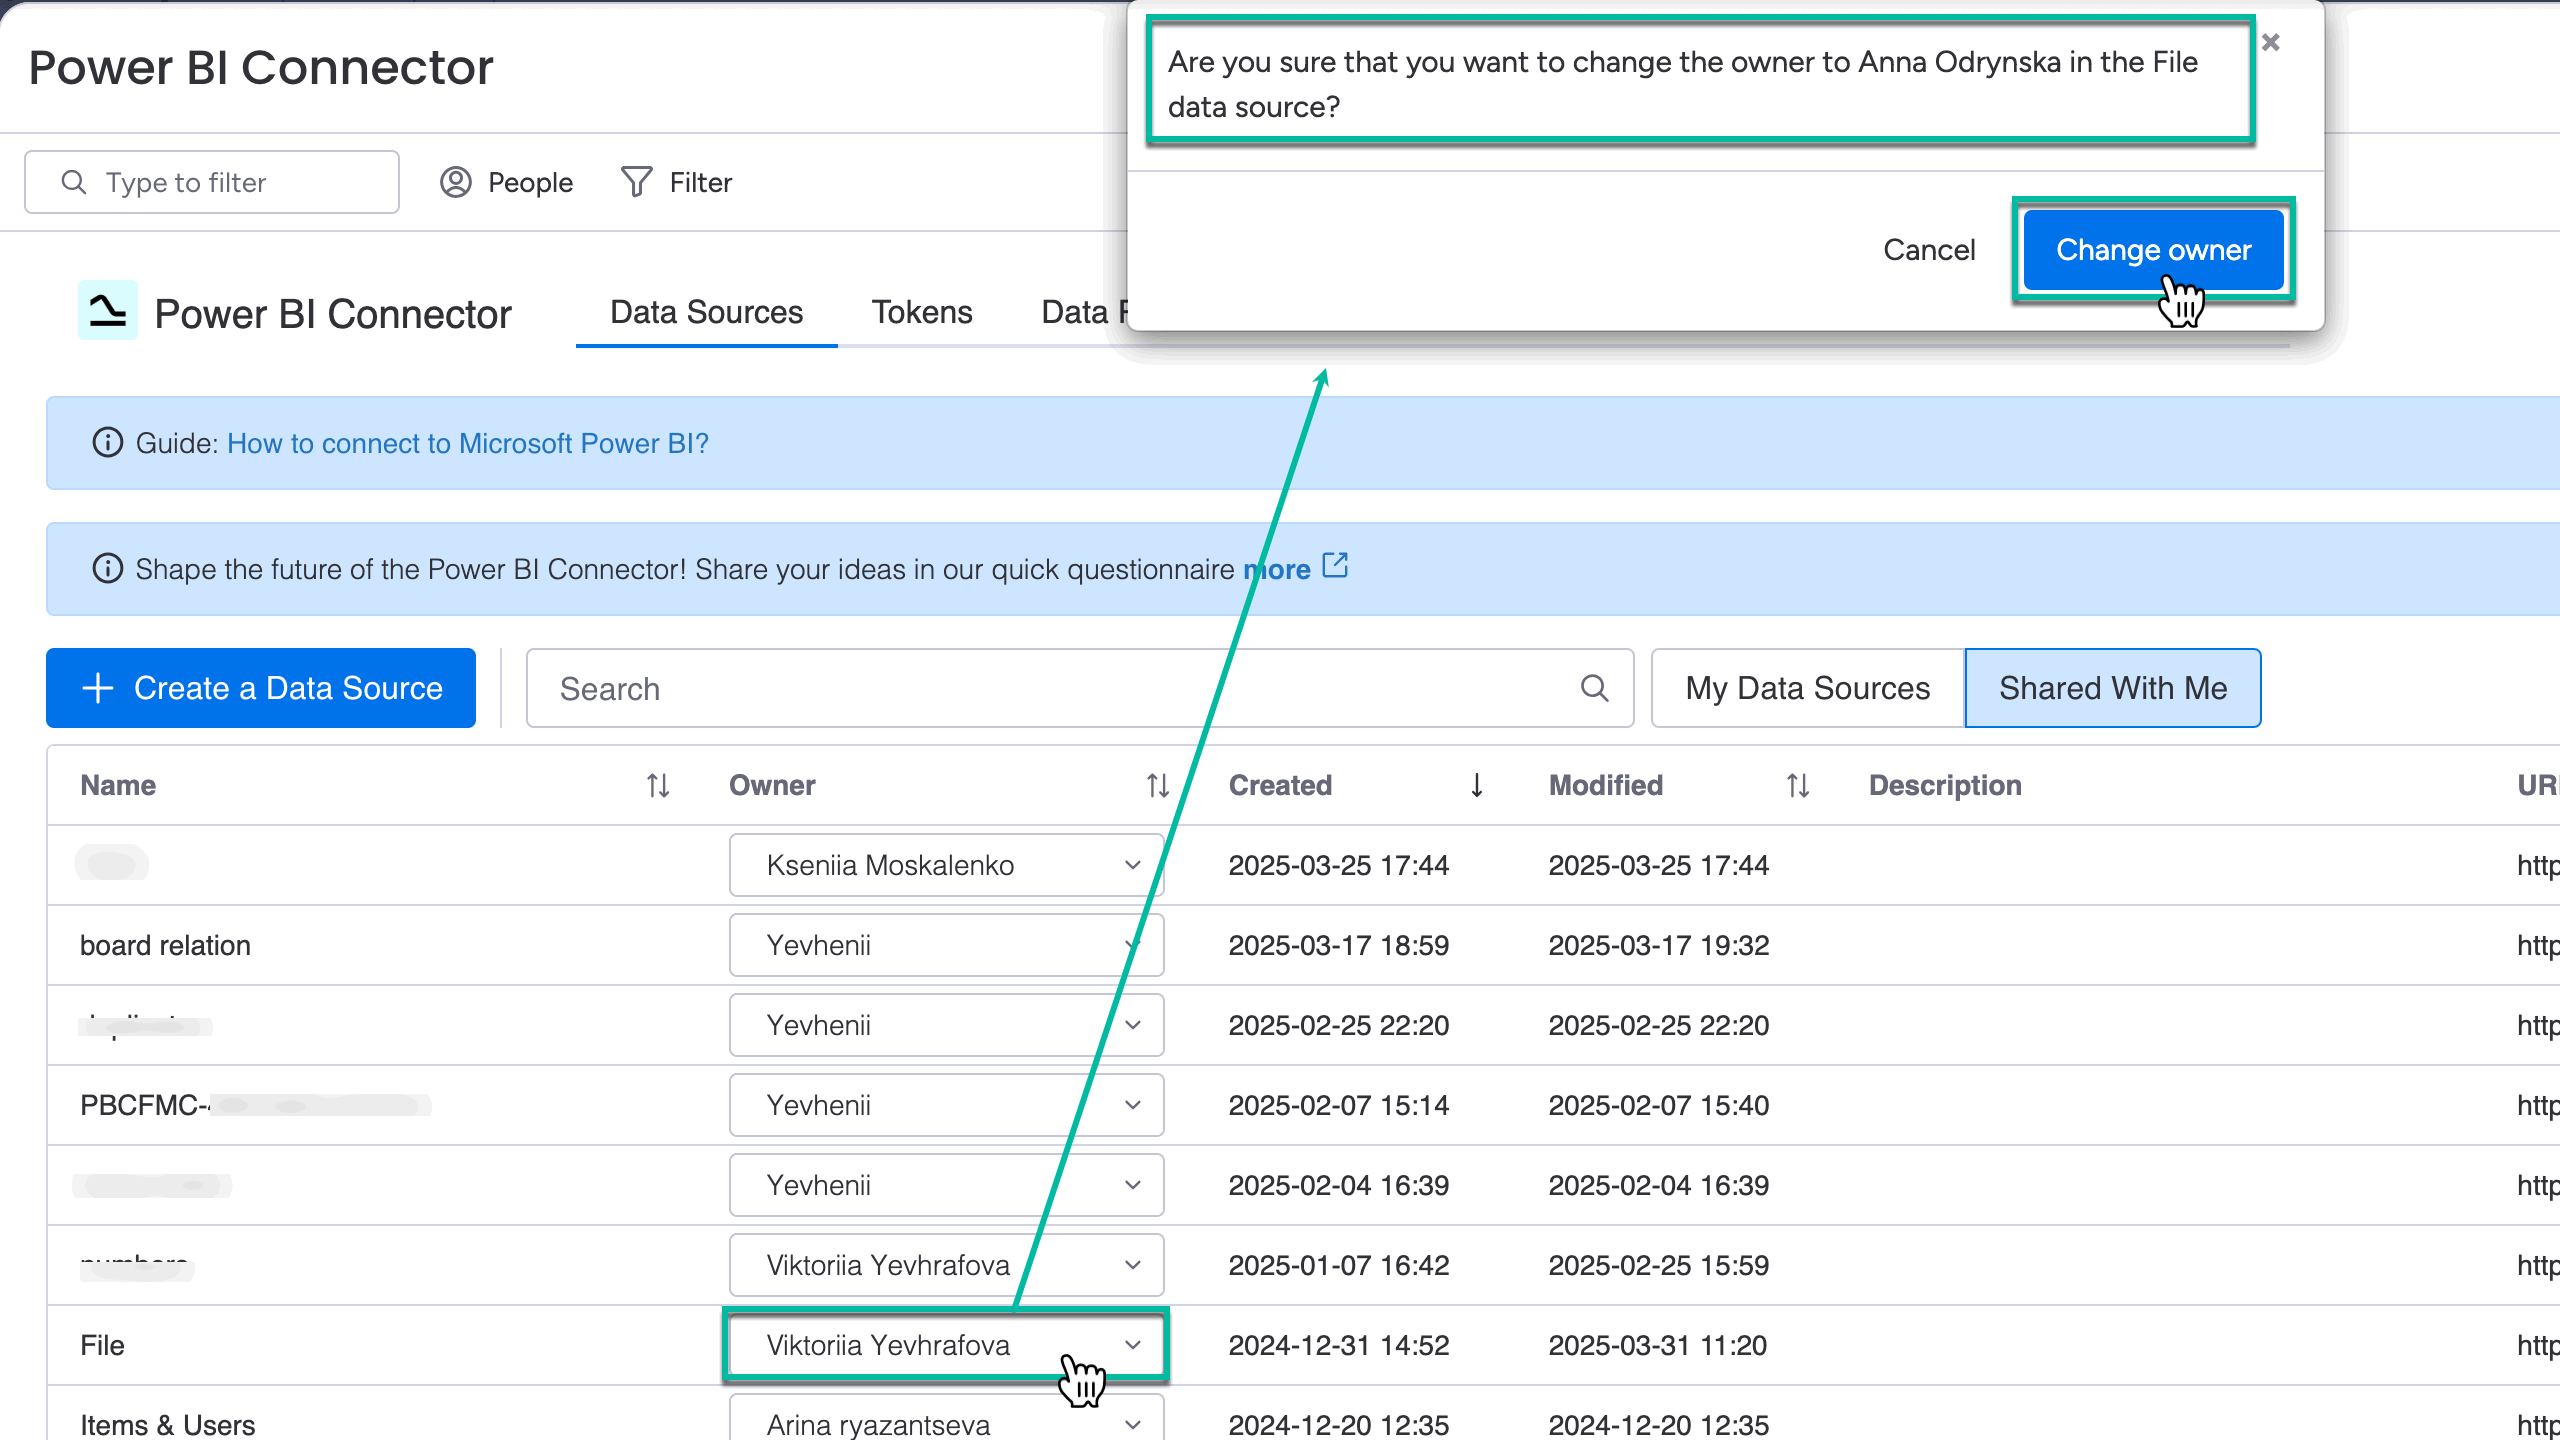The height and width of the screenshot is (1440, 2560).
Task: Click the Power BI Connector logo icon
Action: pos(107,311)
